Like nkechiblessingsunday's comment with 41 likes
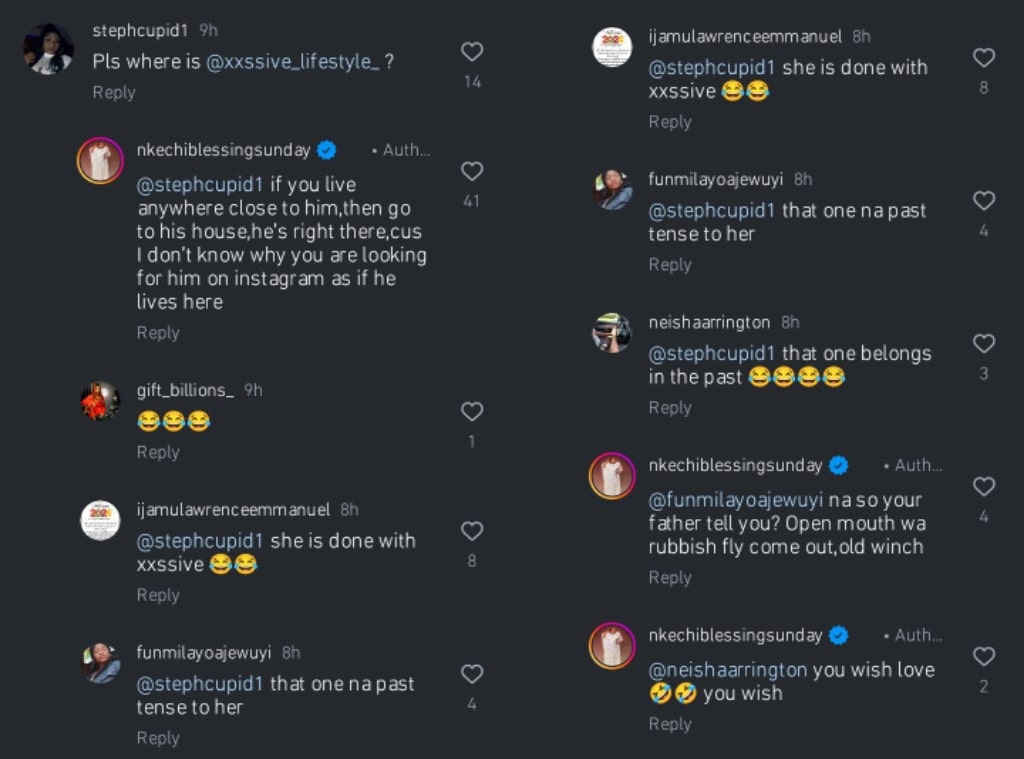This screenshot has width=1024, height=759. point(472,172)
